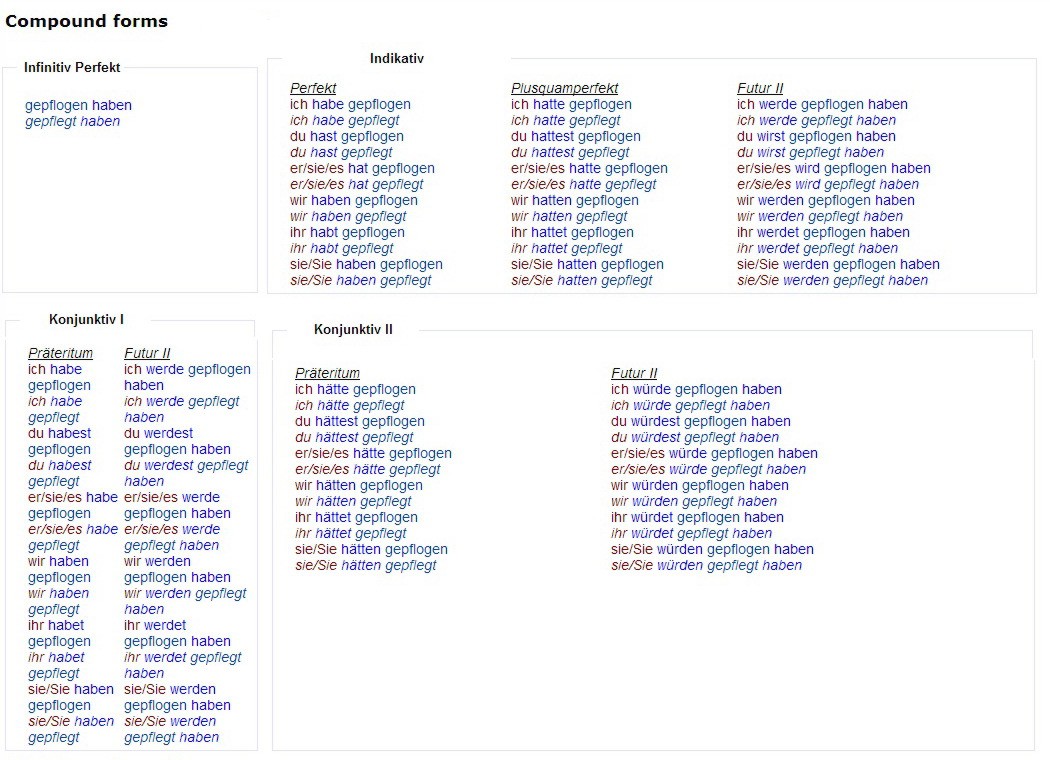Click 'ich habe gepflogen' in Indikativ Perfekt
The image size is (1050, 760).
pyautogui.click(x=350, y=104)
